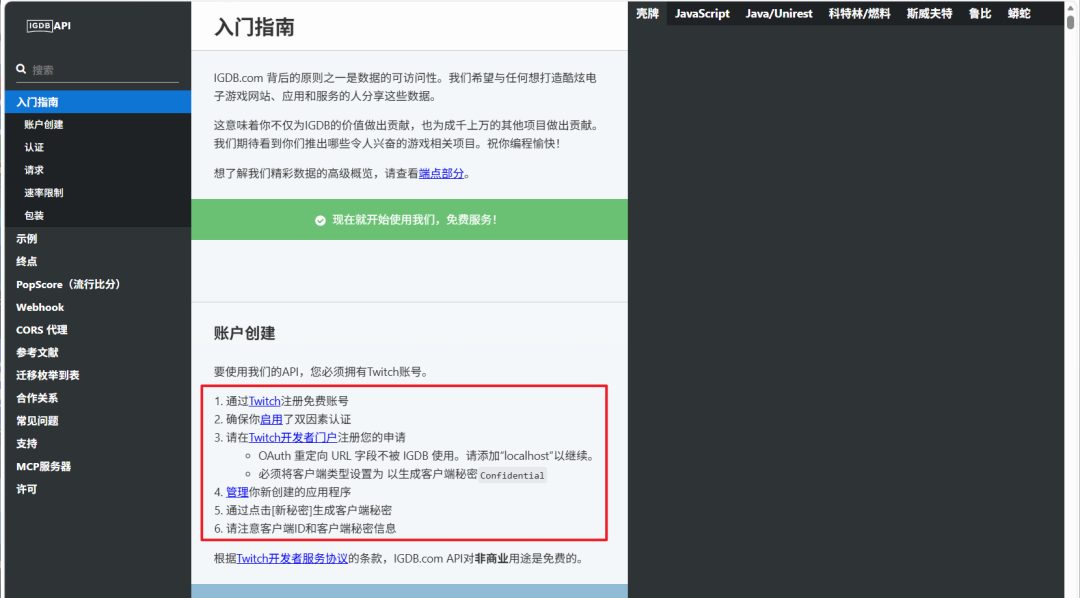Click the search magnifier icon
The height and width of the screenshot is (598, 1080).
[21, 69]
